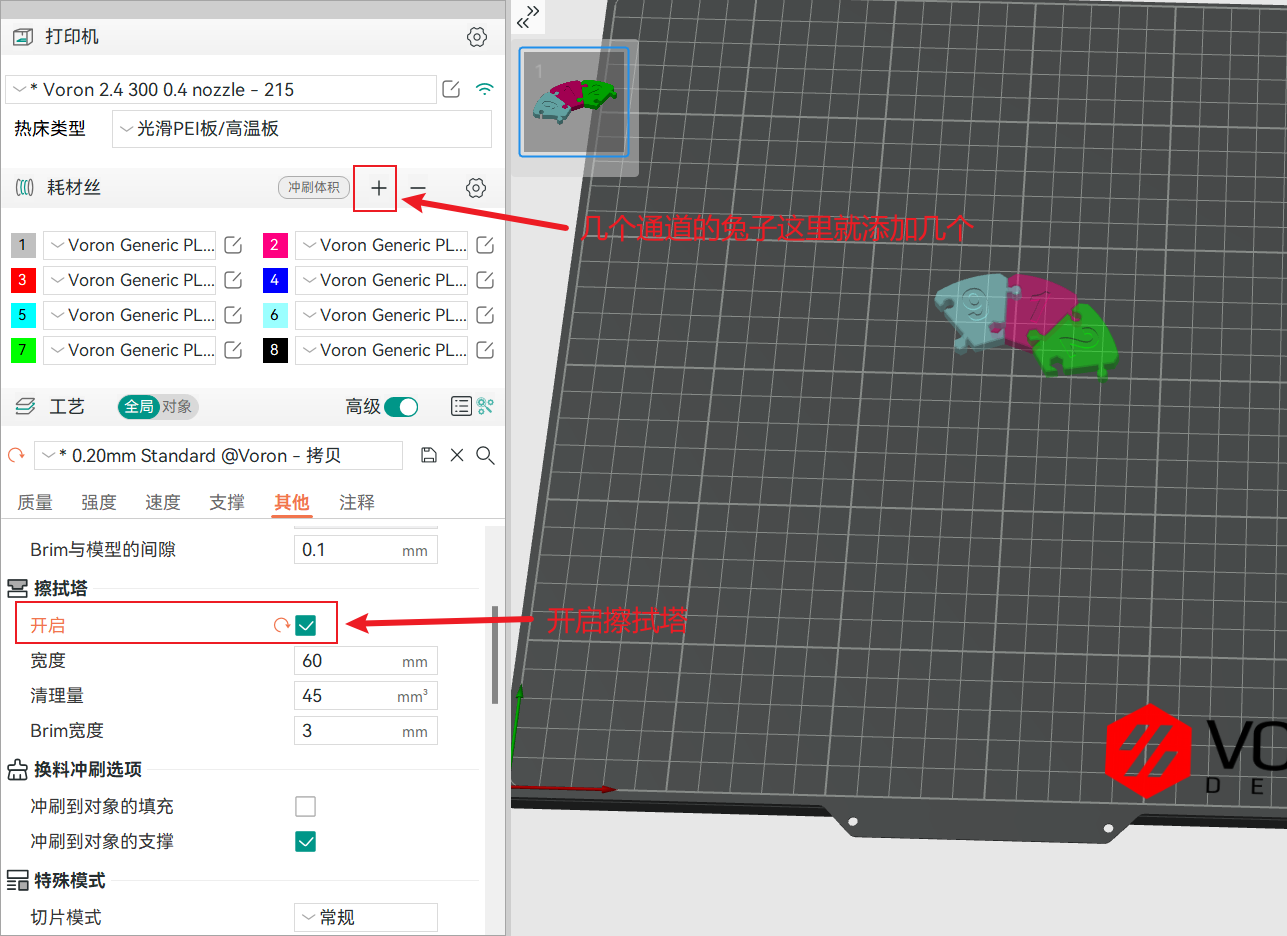
Task: Toggle the wipe tower enable checkbox
Action: (x=306, y=626)
